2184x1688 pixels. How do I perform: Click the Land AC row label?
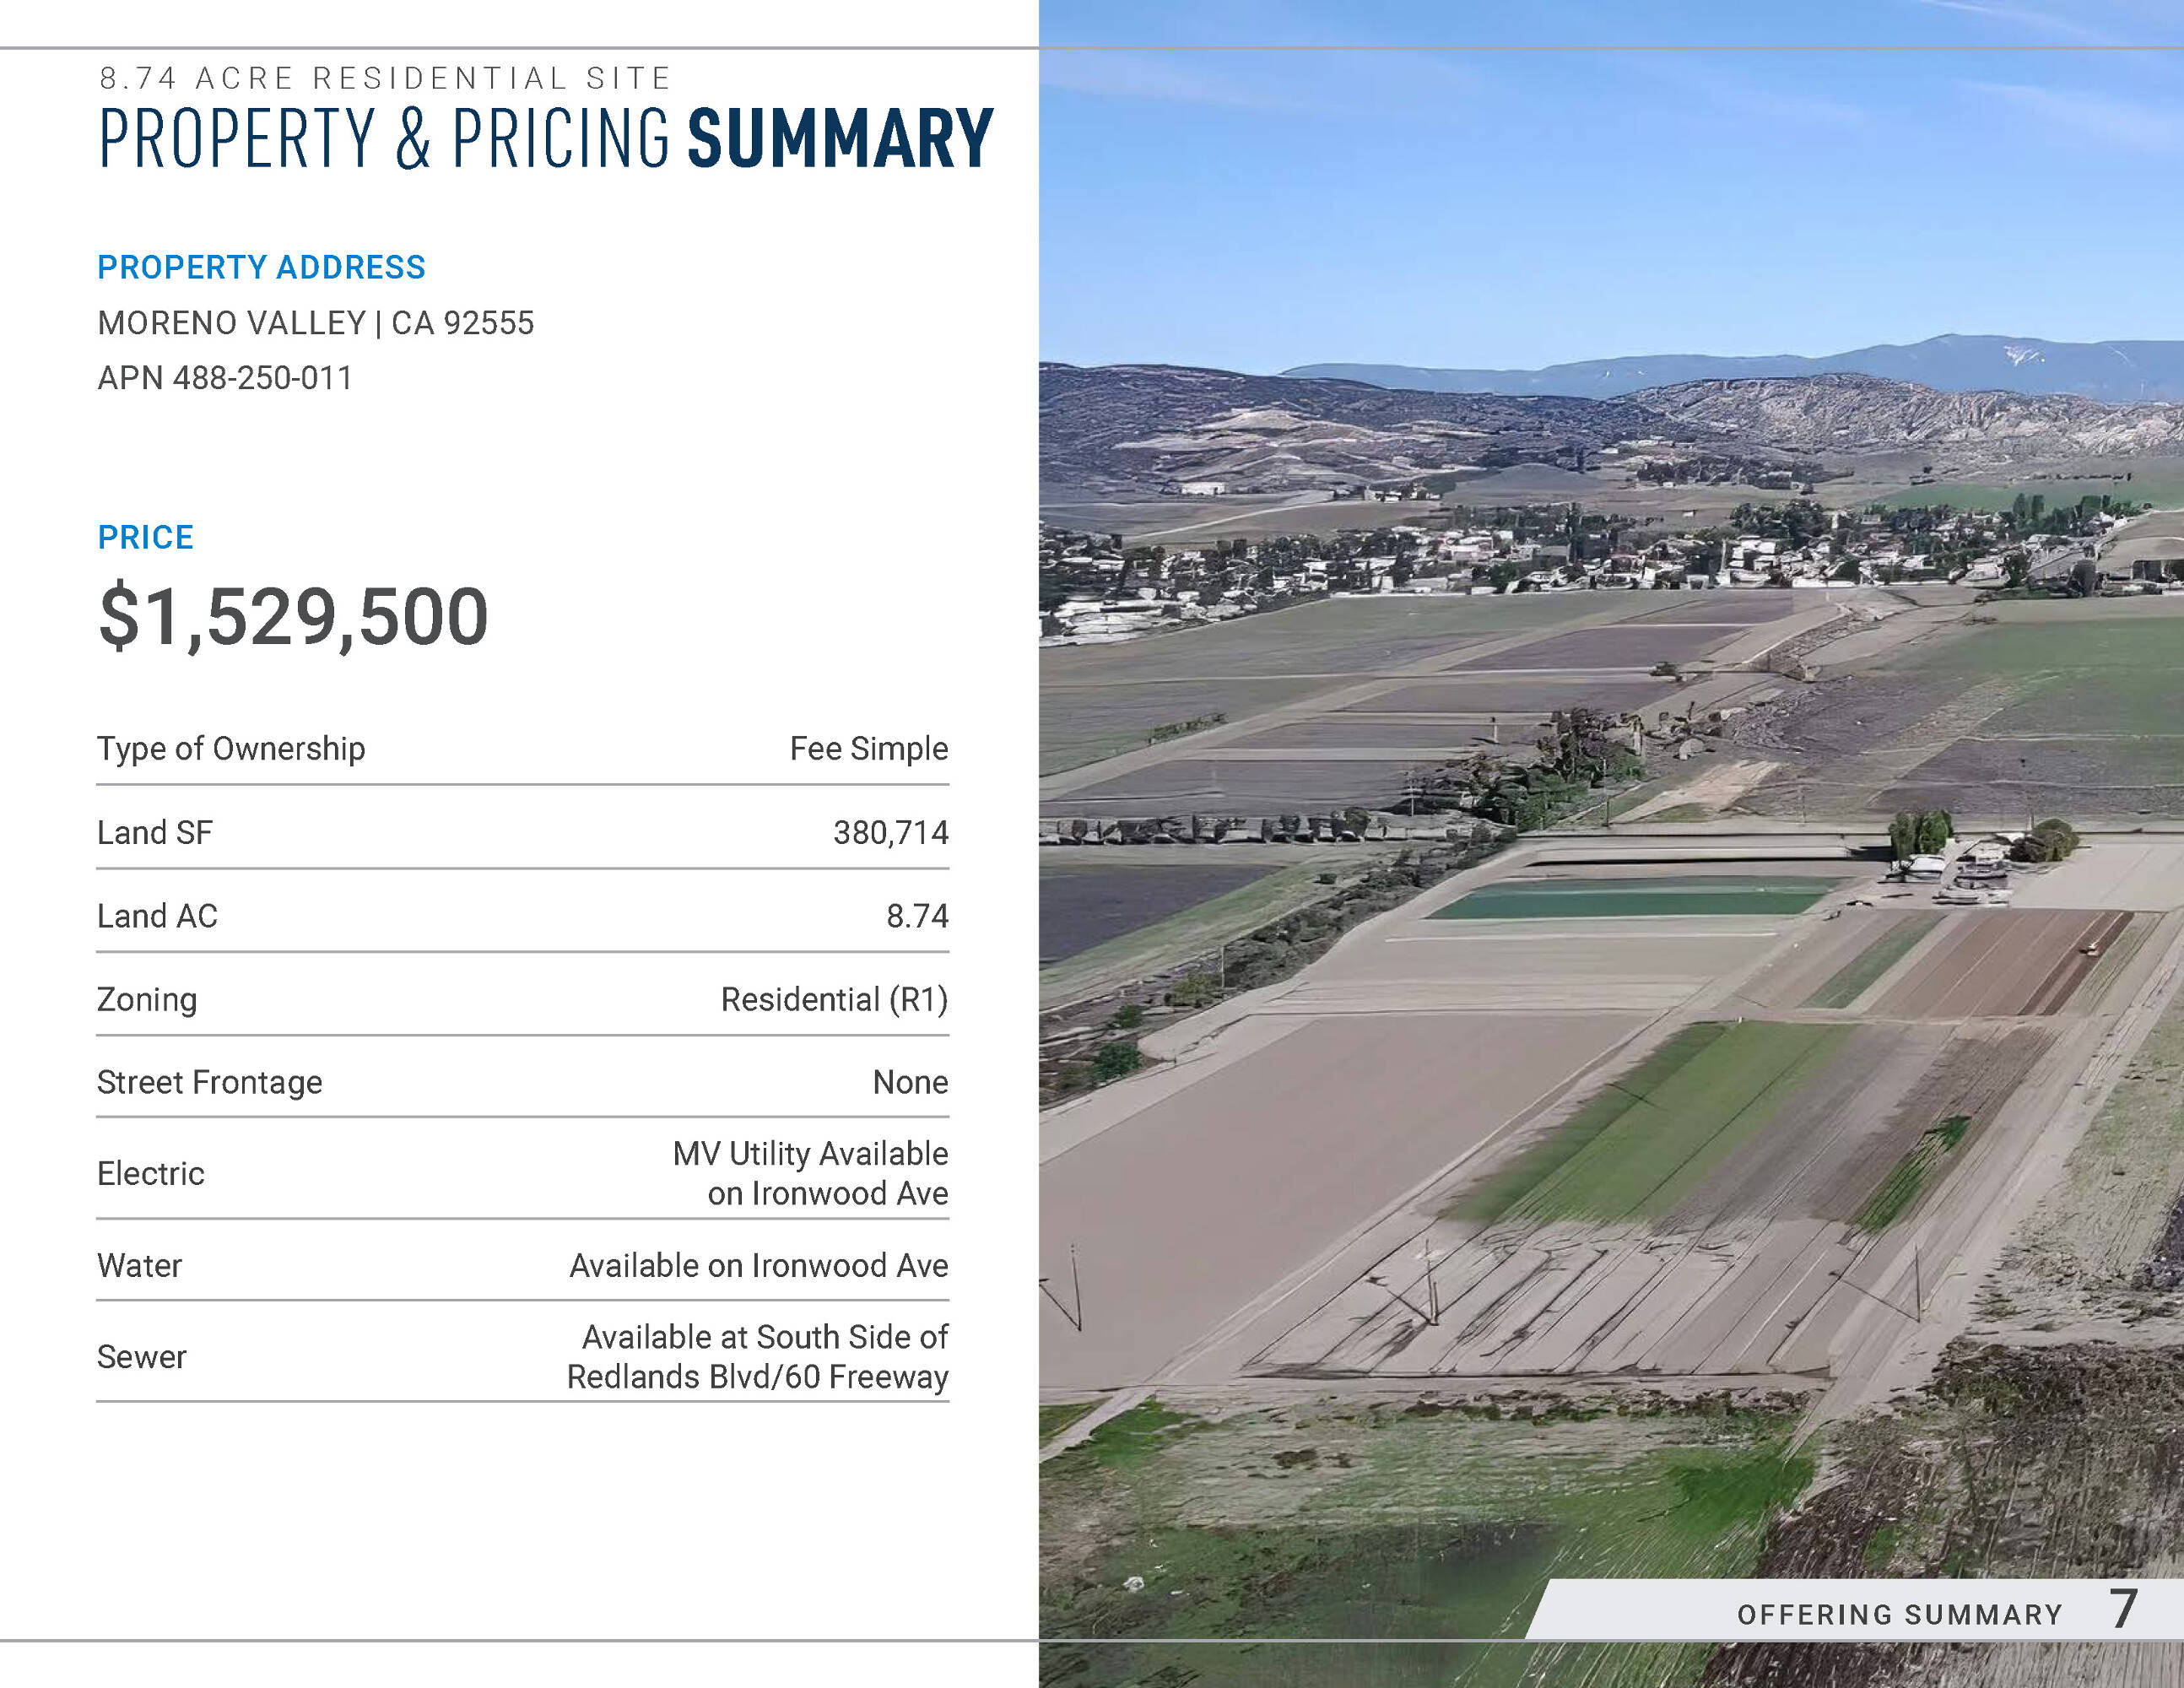(x=157, y=916)
